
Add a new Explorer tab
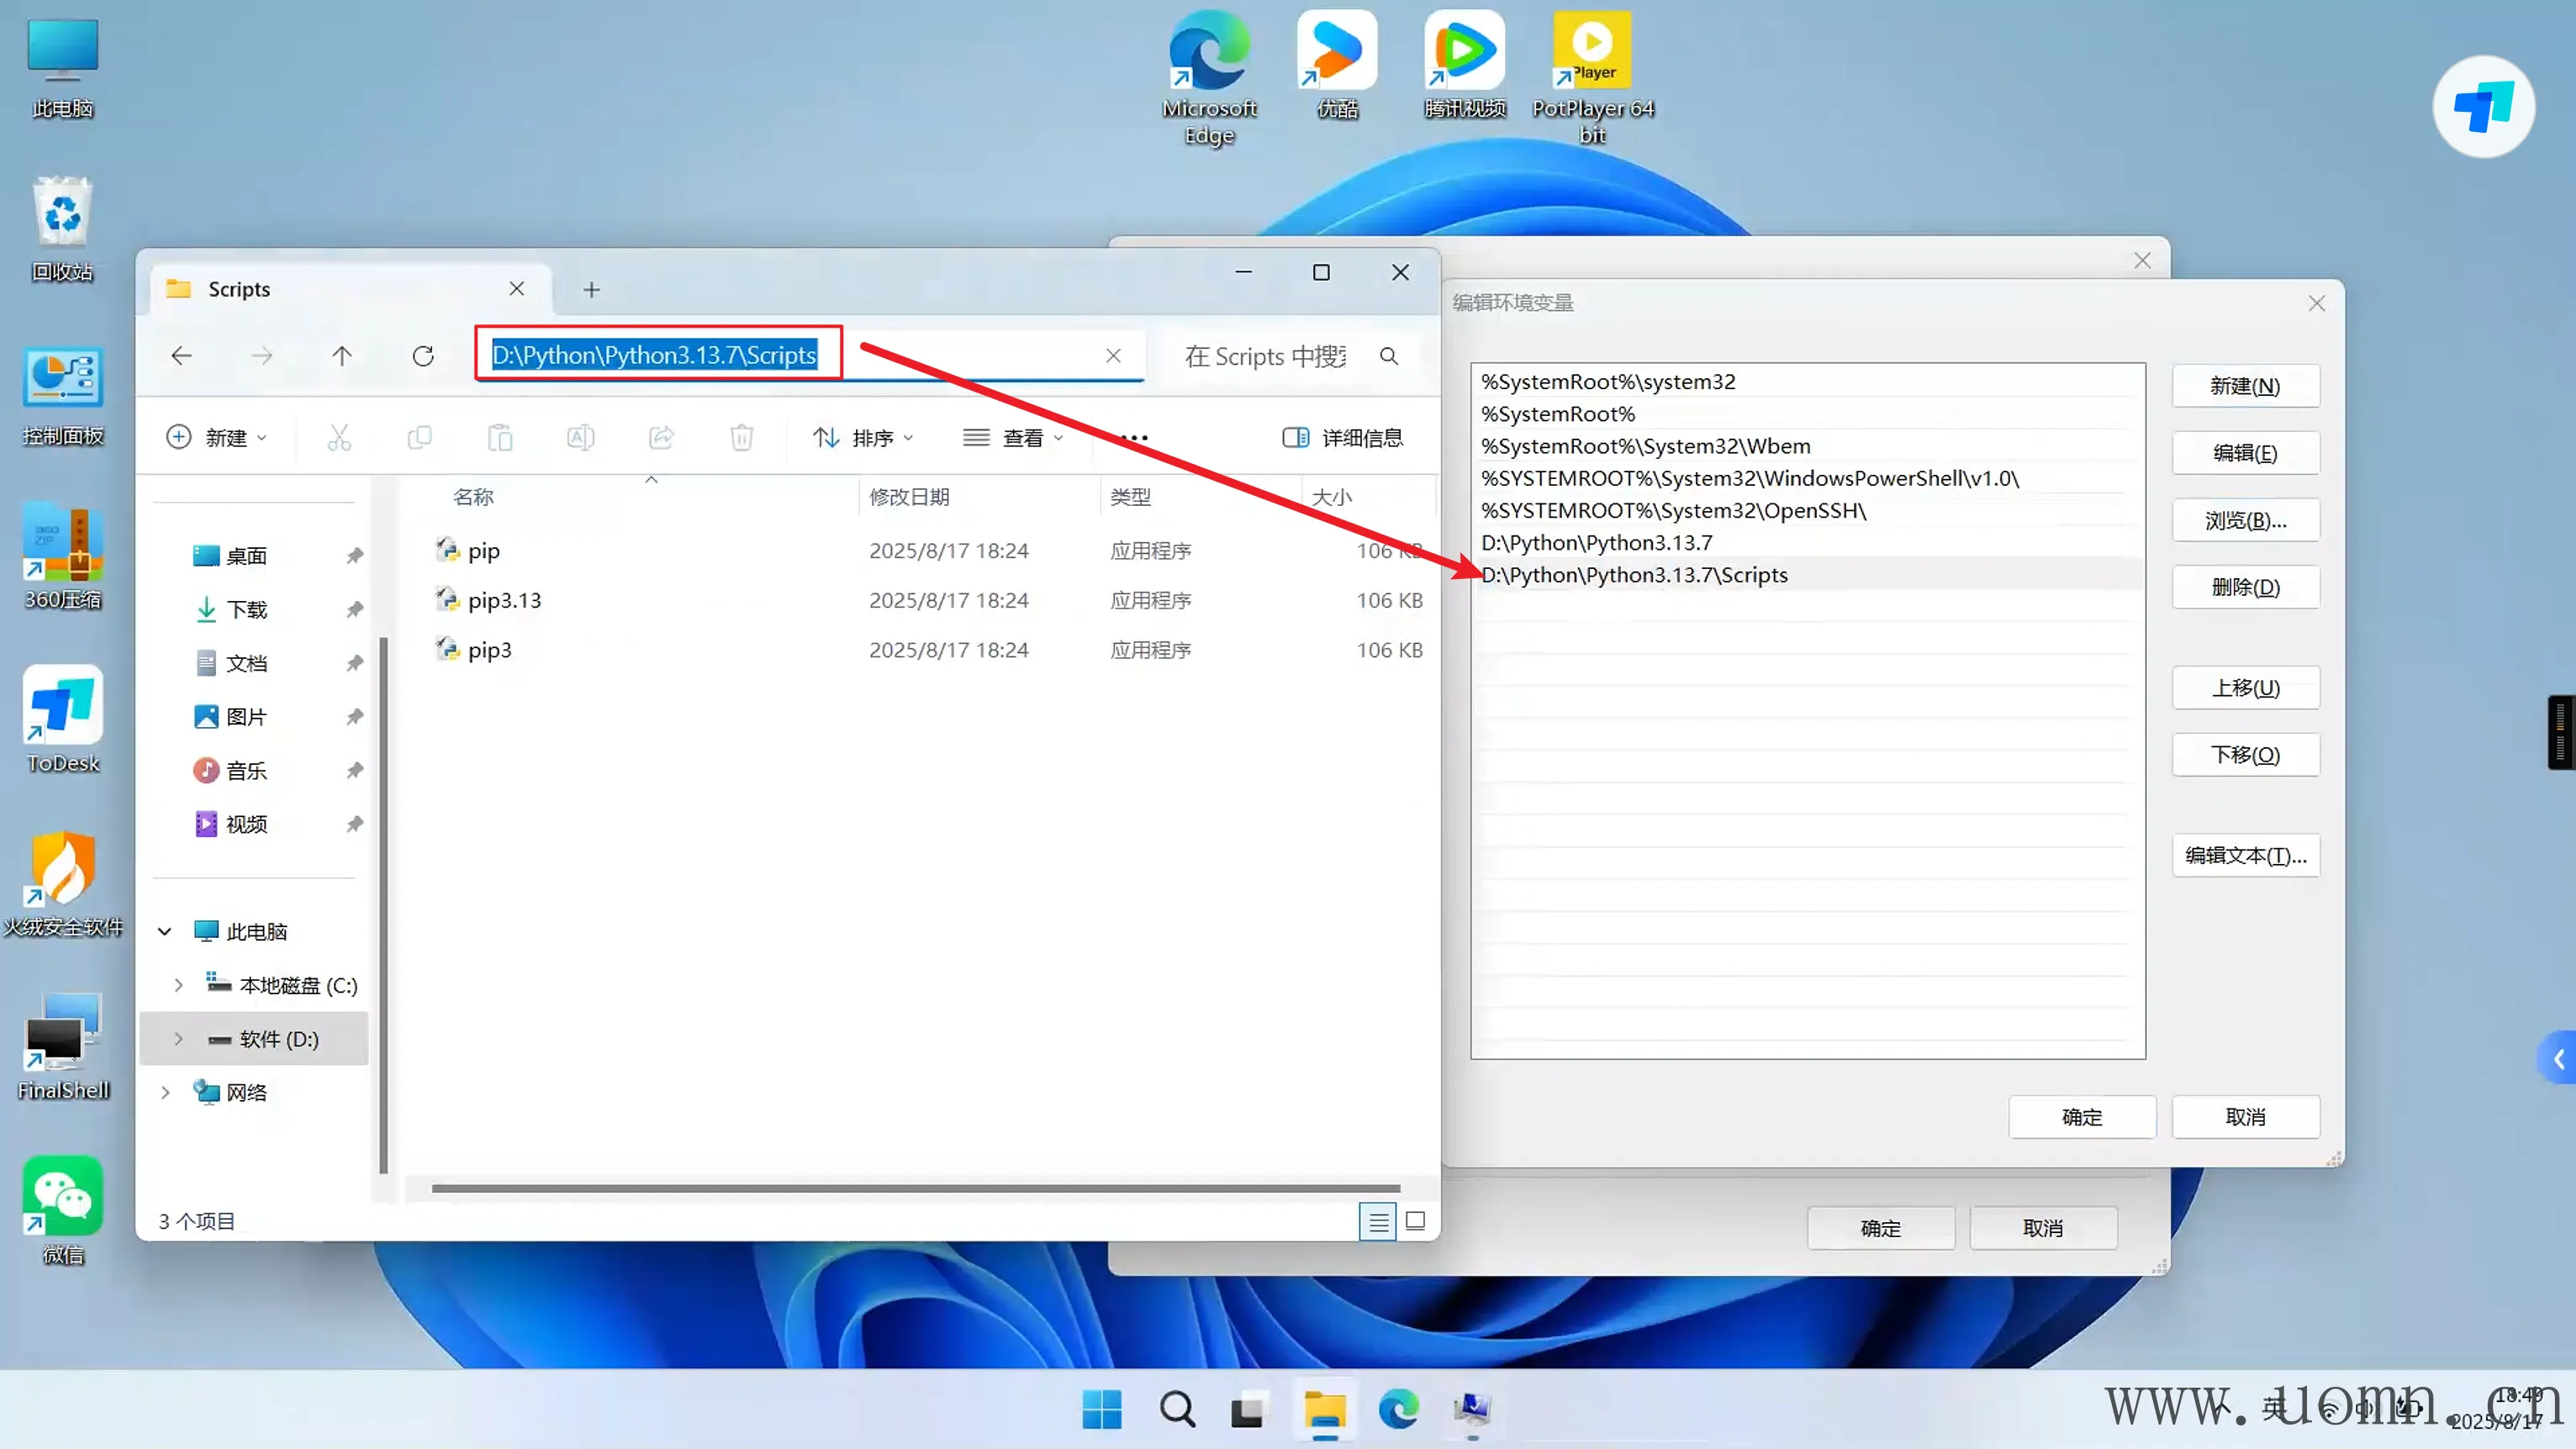click(591, 290)
